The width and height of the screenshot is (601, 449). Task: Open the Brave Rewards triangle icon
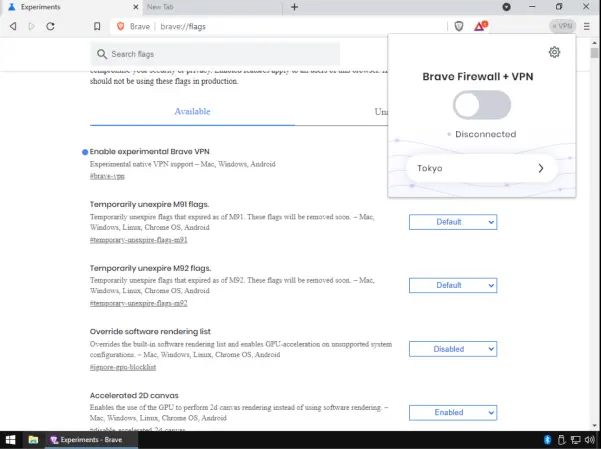tap(480, 26)
